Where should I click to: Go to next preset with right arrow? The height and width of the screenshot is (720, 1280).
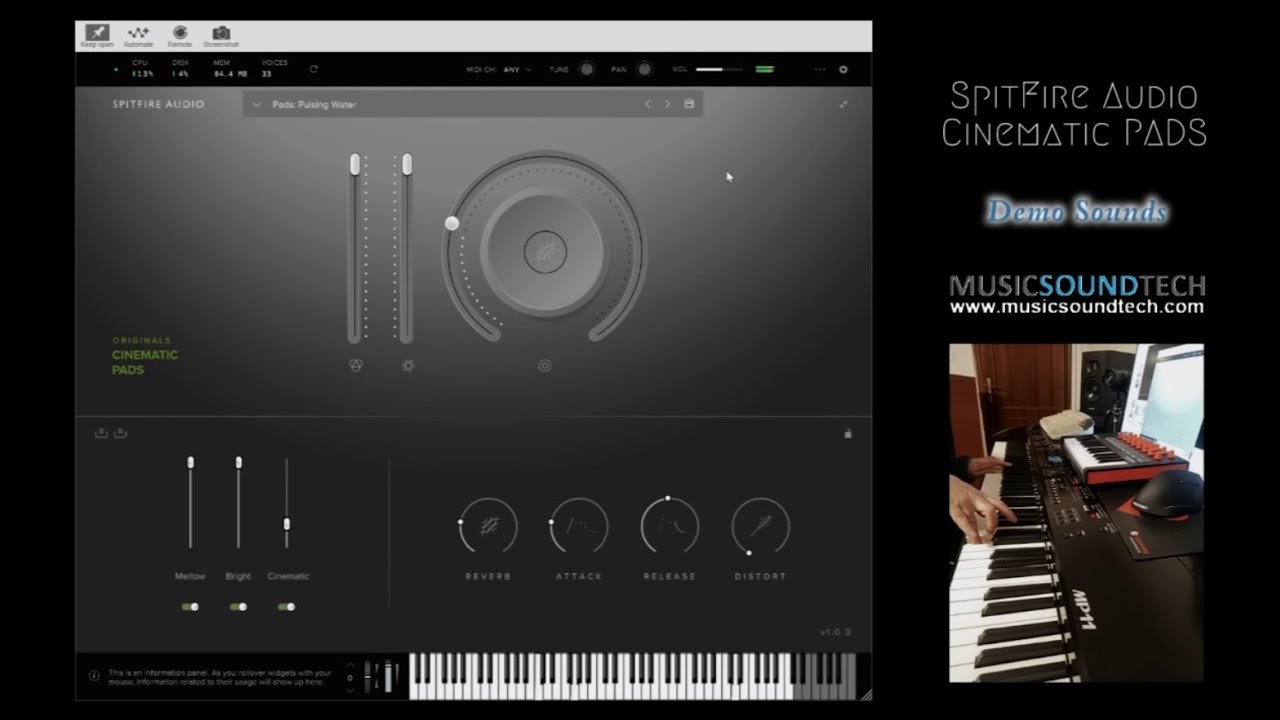tap(667, 104)
